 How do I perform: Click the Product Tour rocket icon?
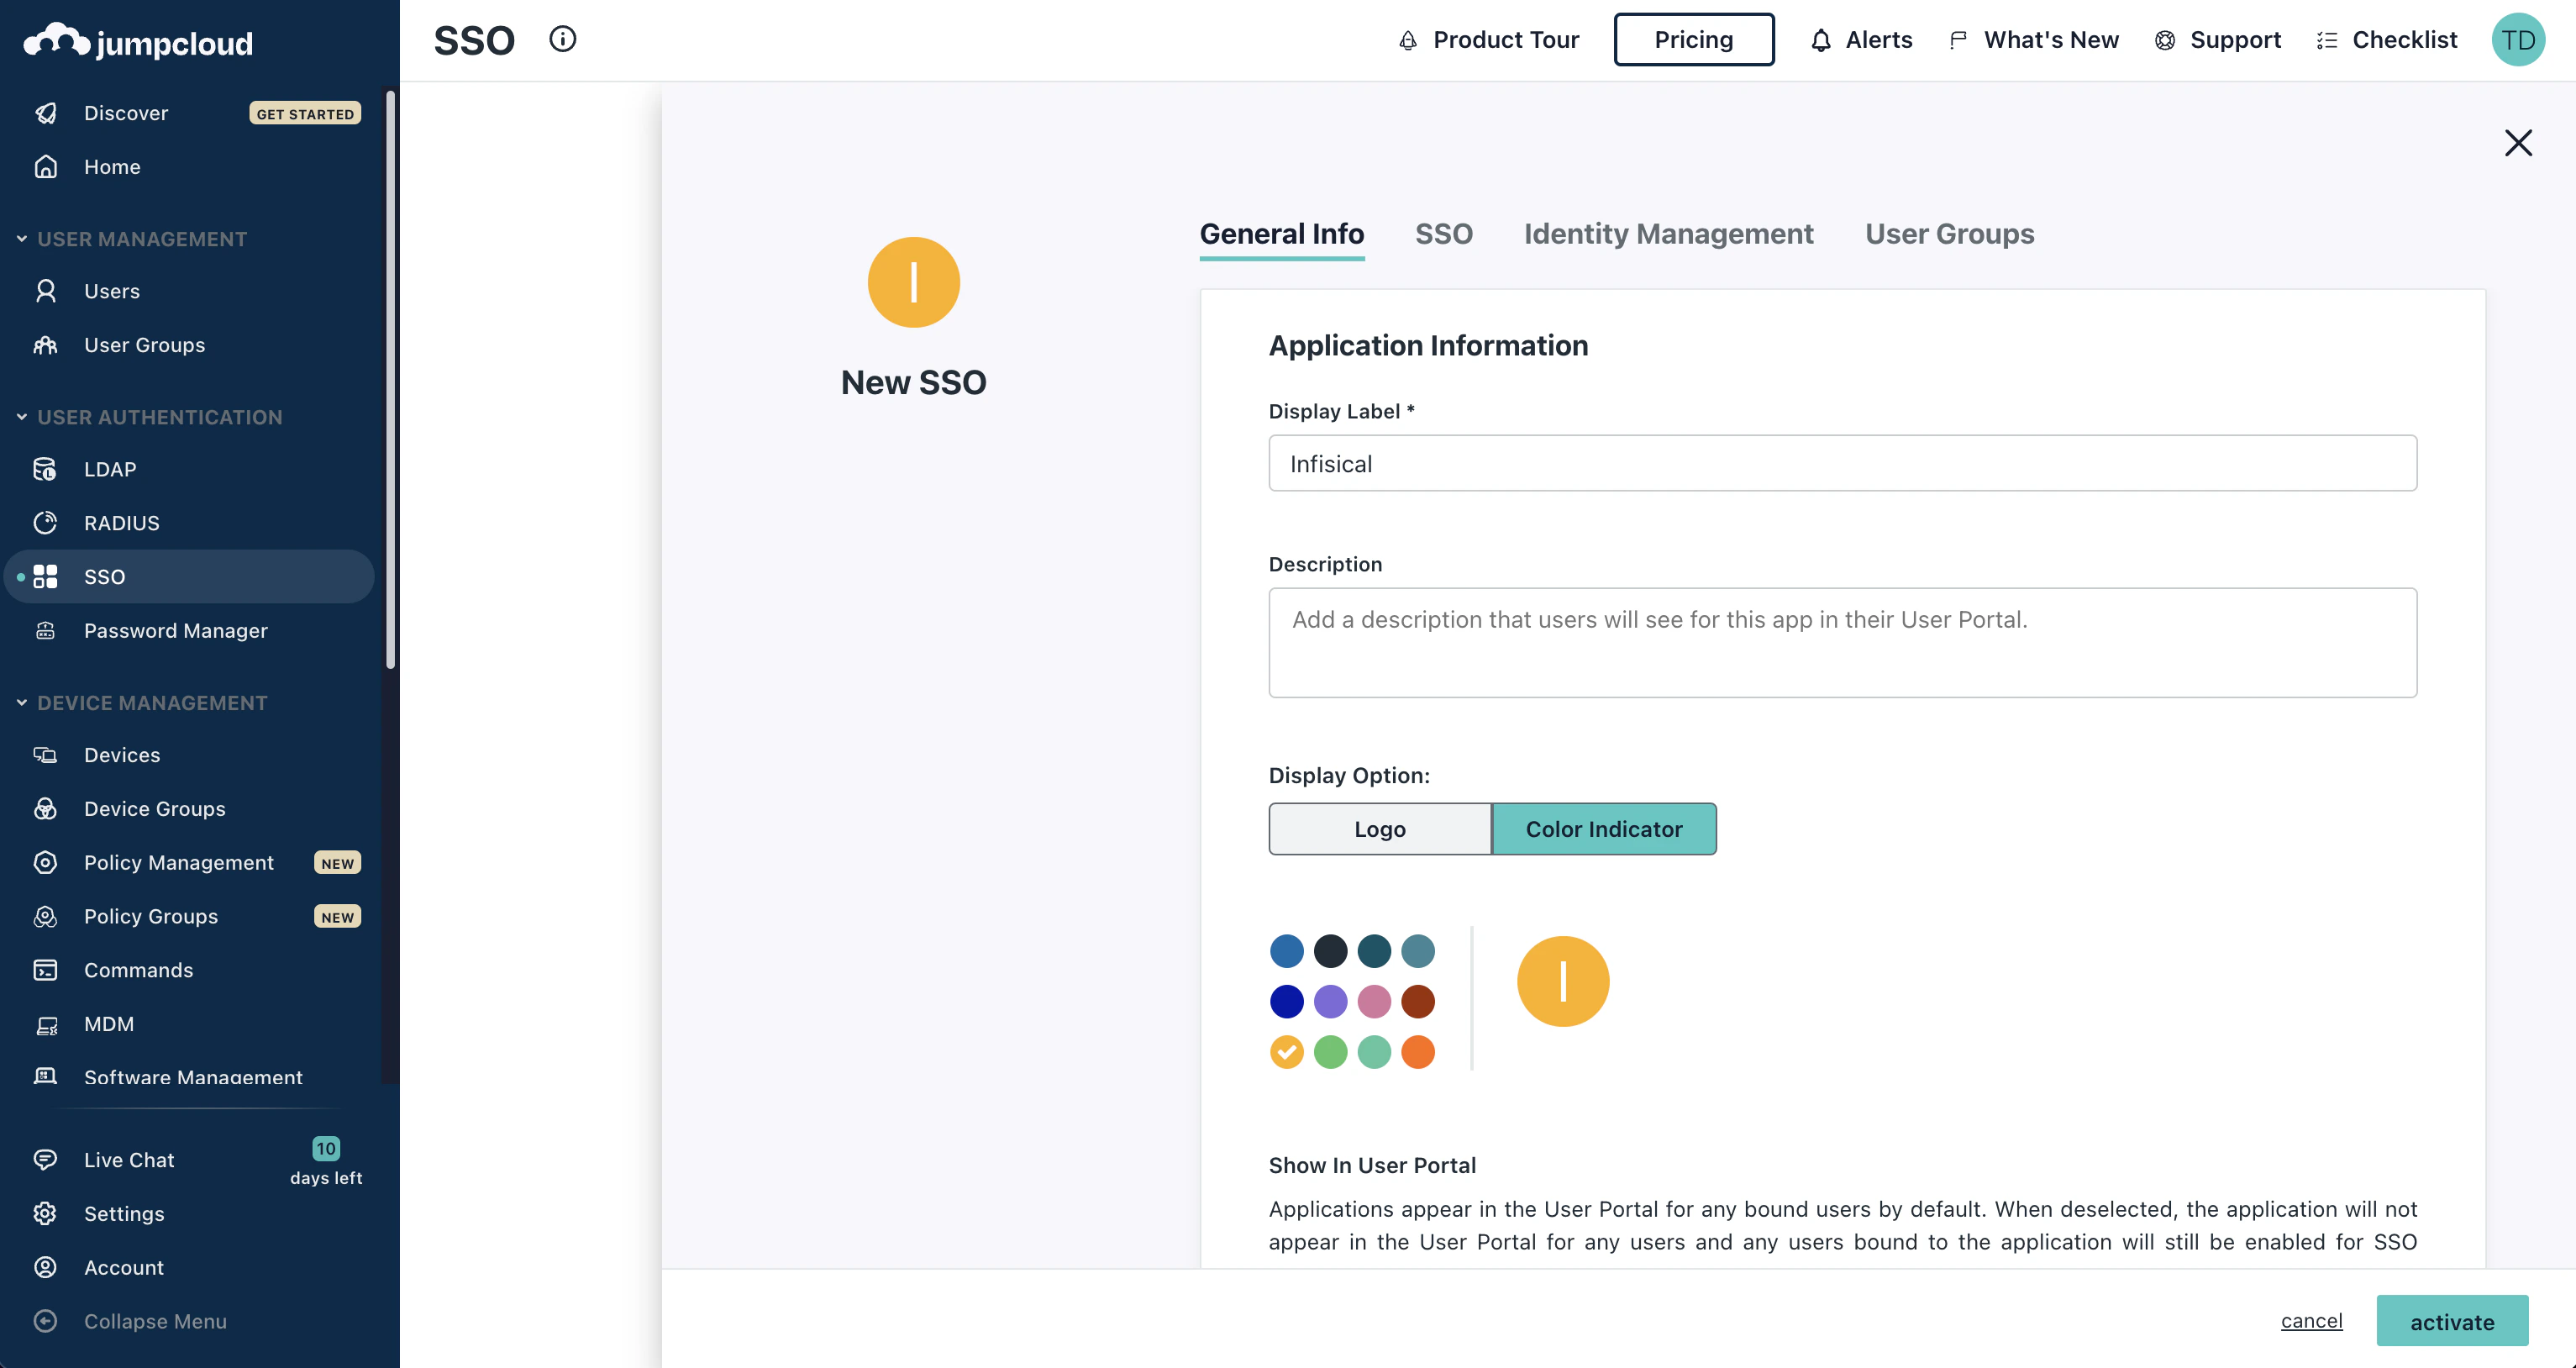point(1408,40)
